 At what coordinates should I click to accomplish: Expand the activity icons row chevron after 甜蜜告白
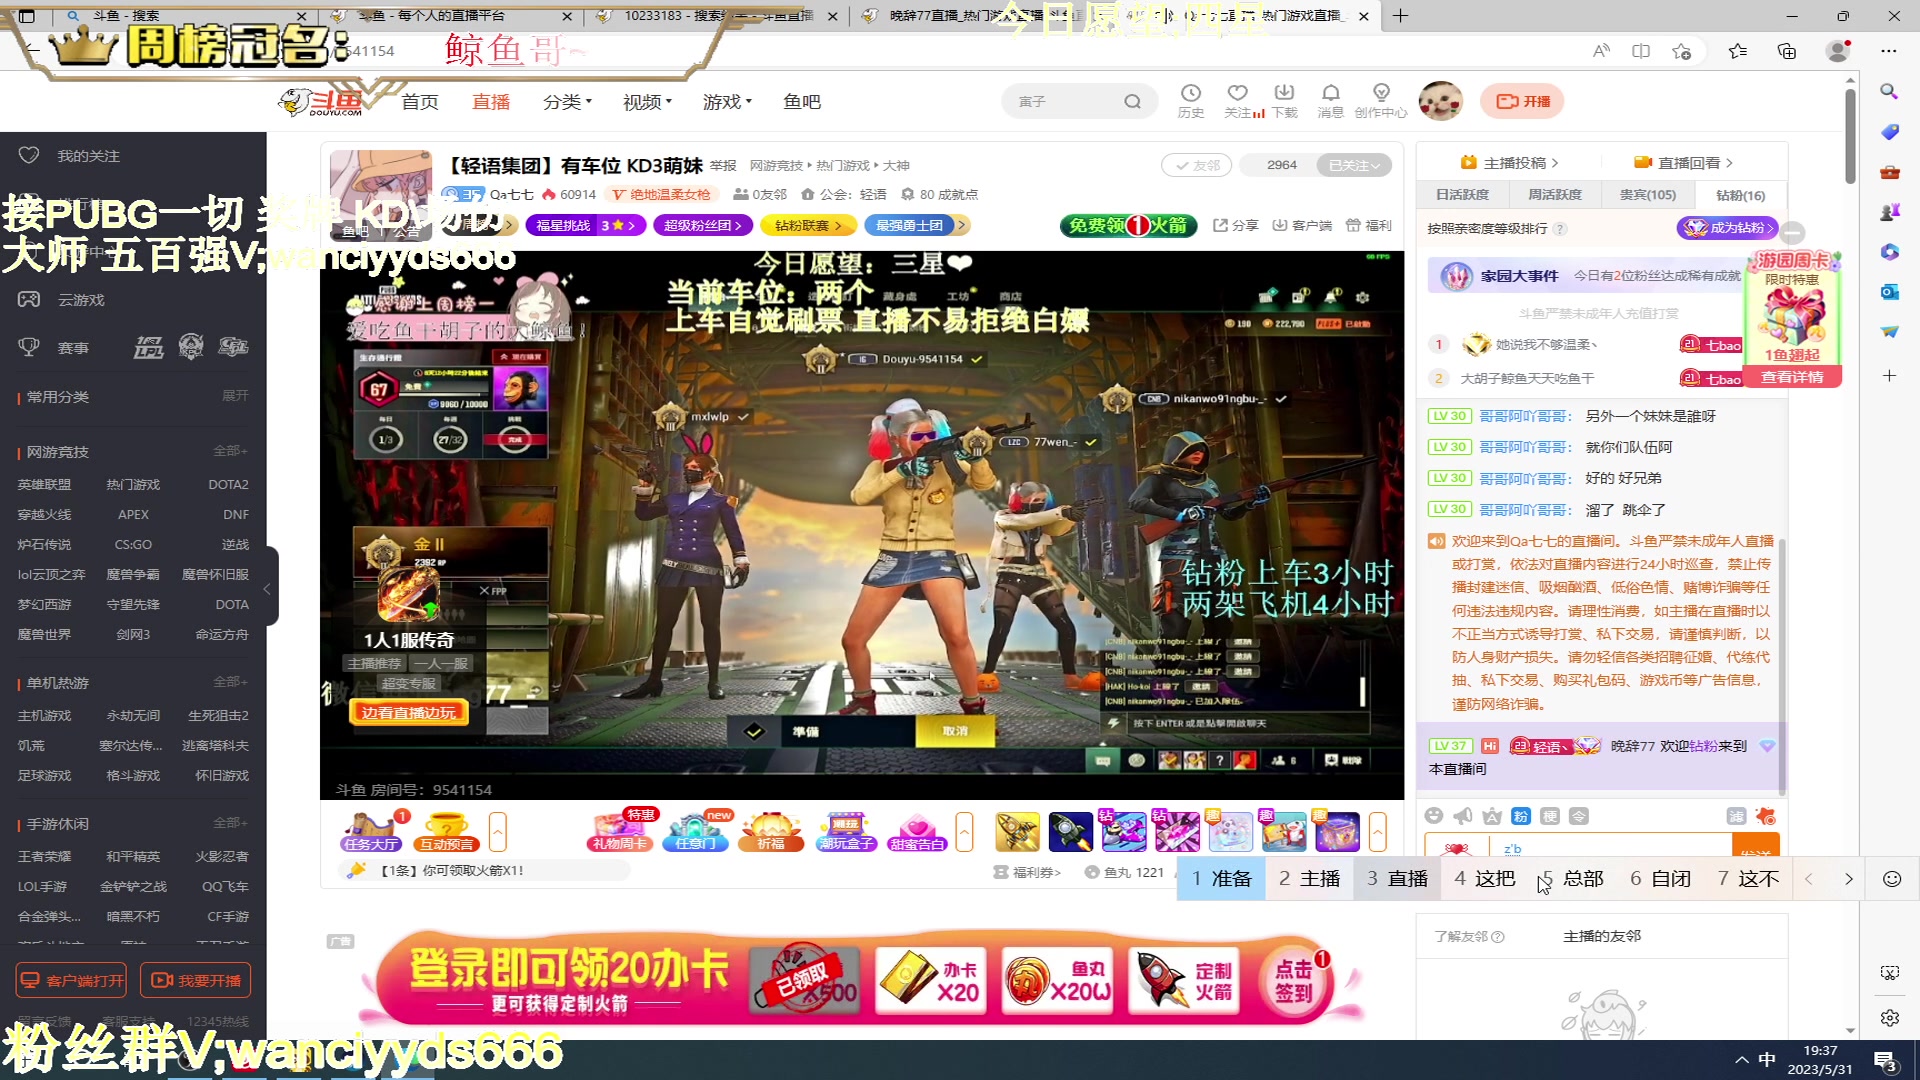pos(964,832)
